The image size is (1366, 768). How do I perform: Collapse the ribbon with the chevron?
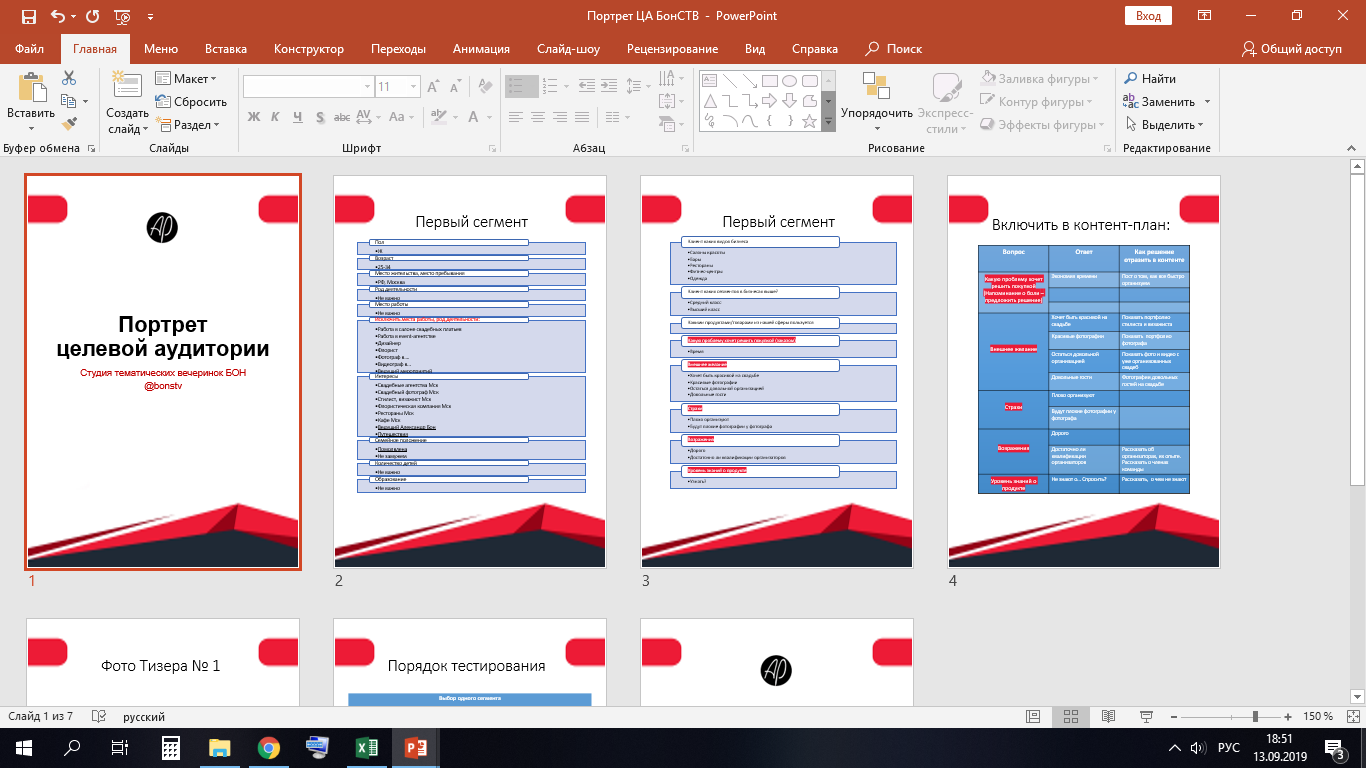(1352, 148)
